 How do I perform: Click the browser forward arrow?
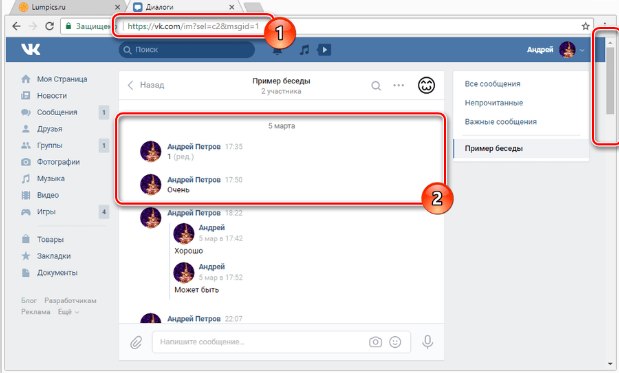[33, 26]
